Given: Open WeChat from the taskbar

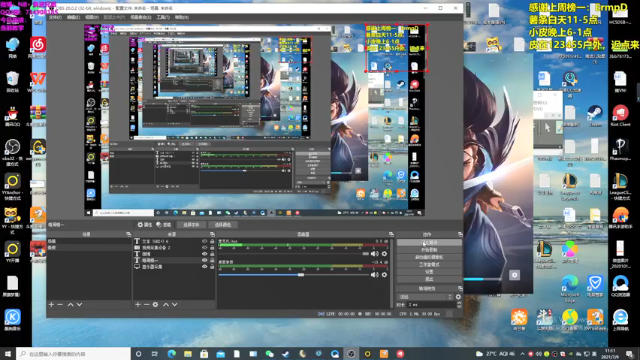Looking at the screenshot, I should [x=269, y=354].
